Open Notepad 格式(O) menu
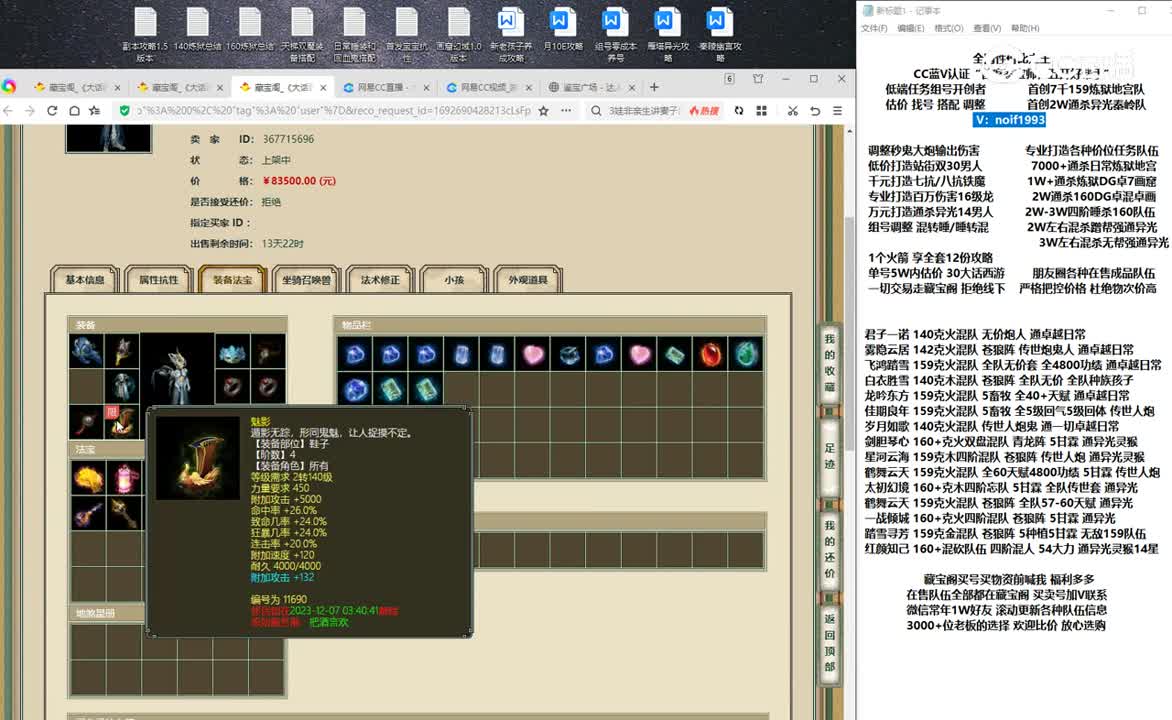 click(949, 28)
